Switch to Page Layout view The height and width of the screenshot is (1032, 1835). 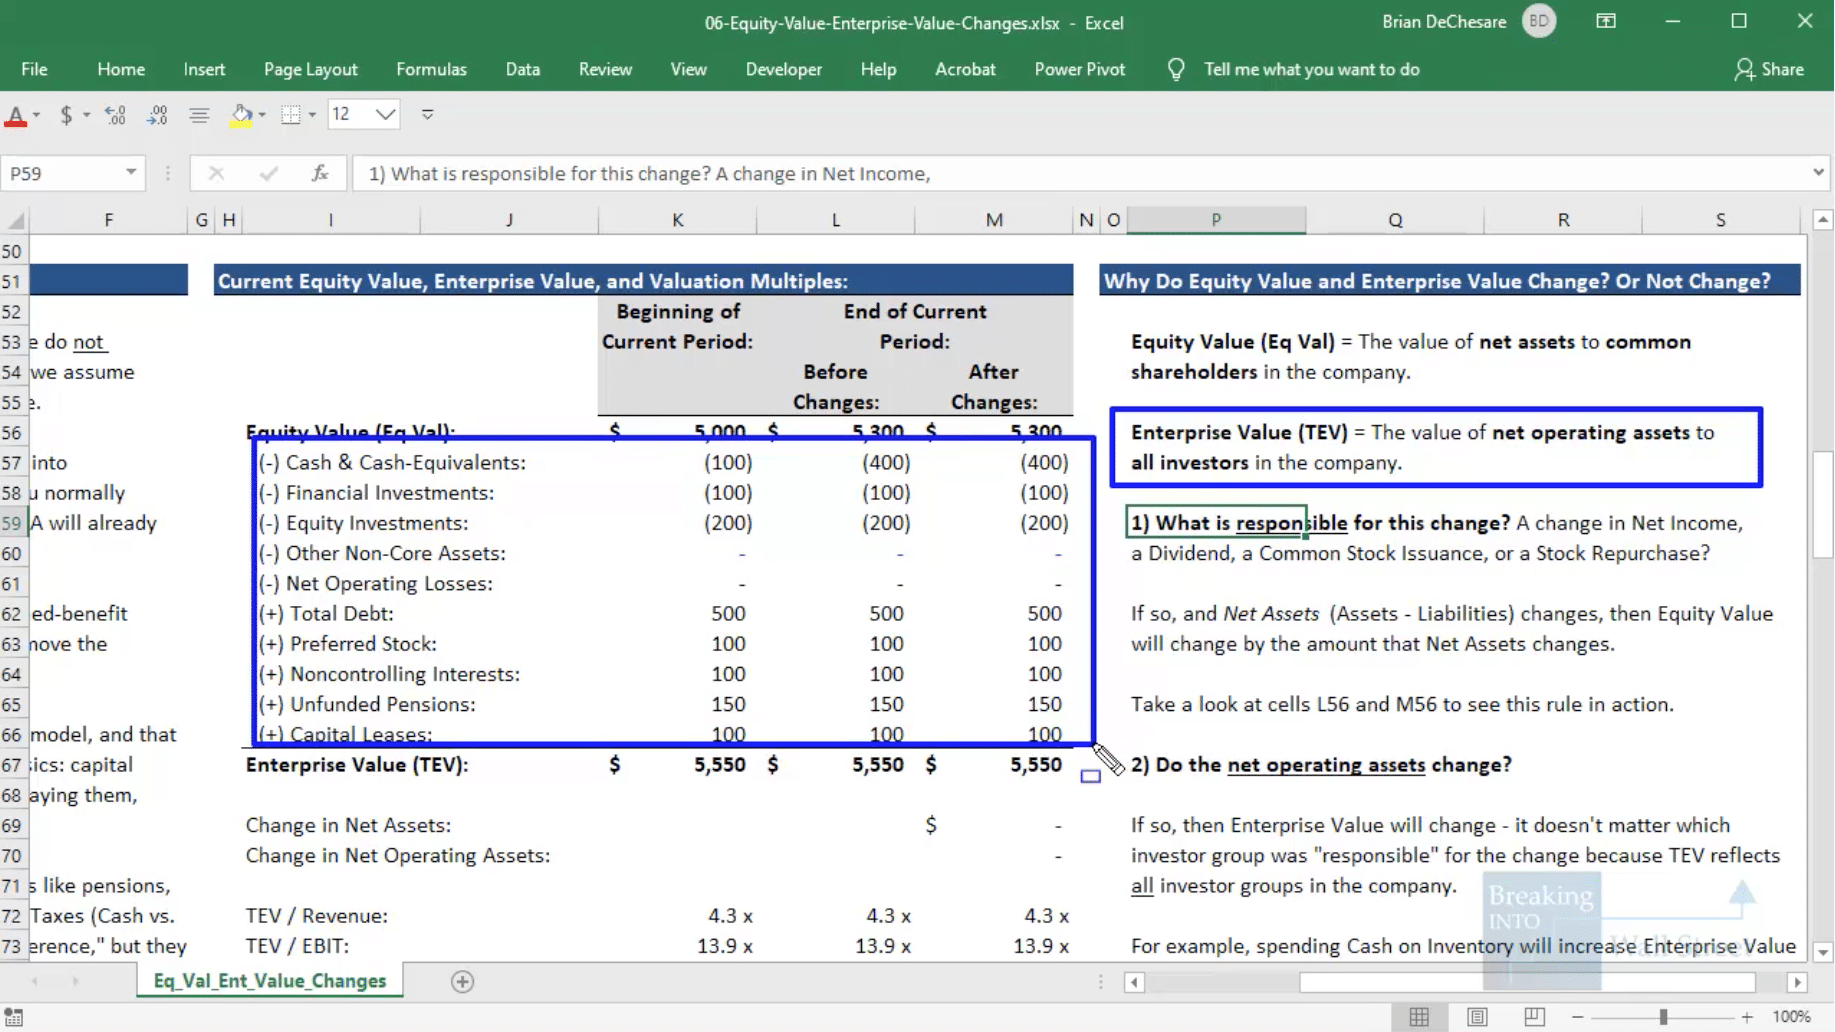pyautogui.click(x=1477, y=1017)
